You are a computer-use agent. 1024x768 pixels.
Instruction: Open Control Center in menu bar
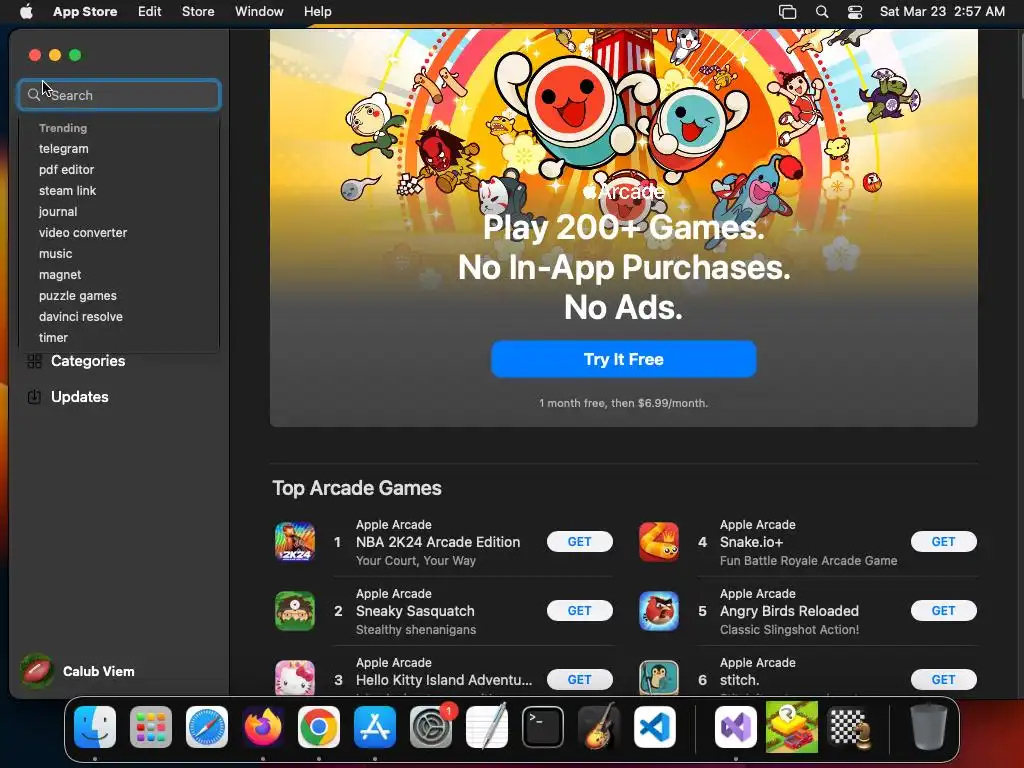click(855, 12)
